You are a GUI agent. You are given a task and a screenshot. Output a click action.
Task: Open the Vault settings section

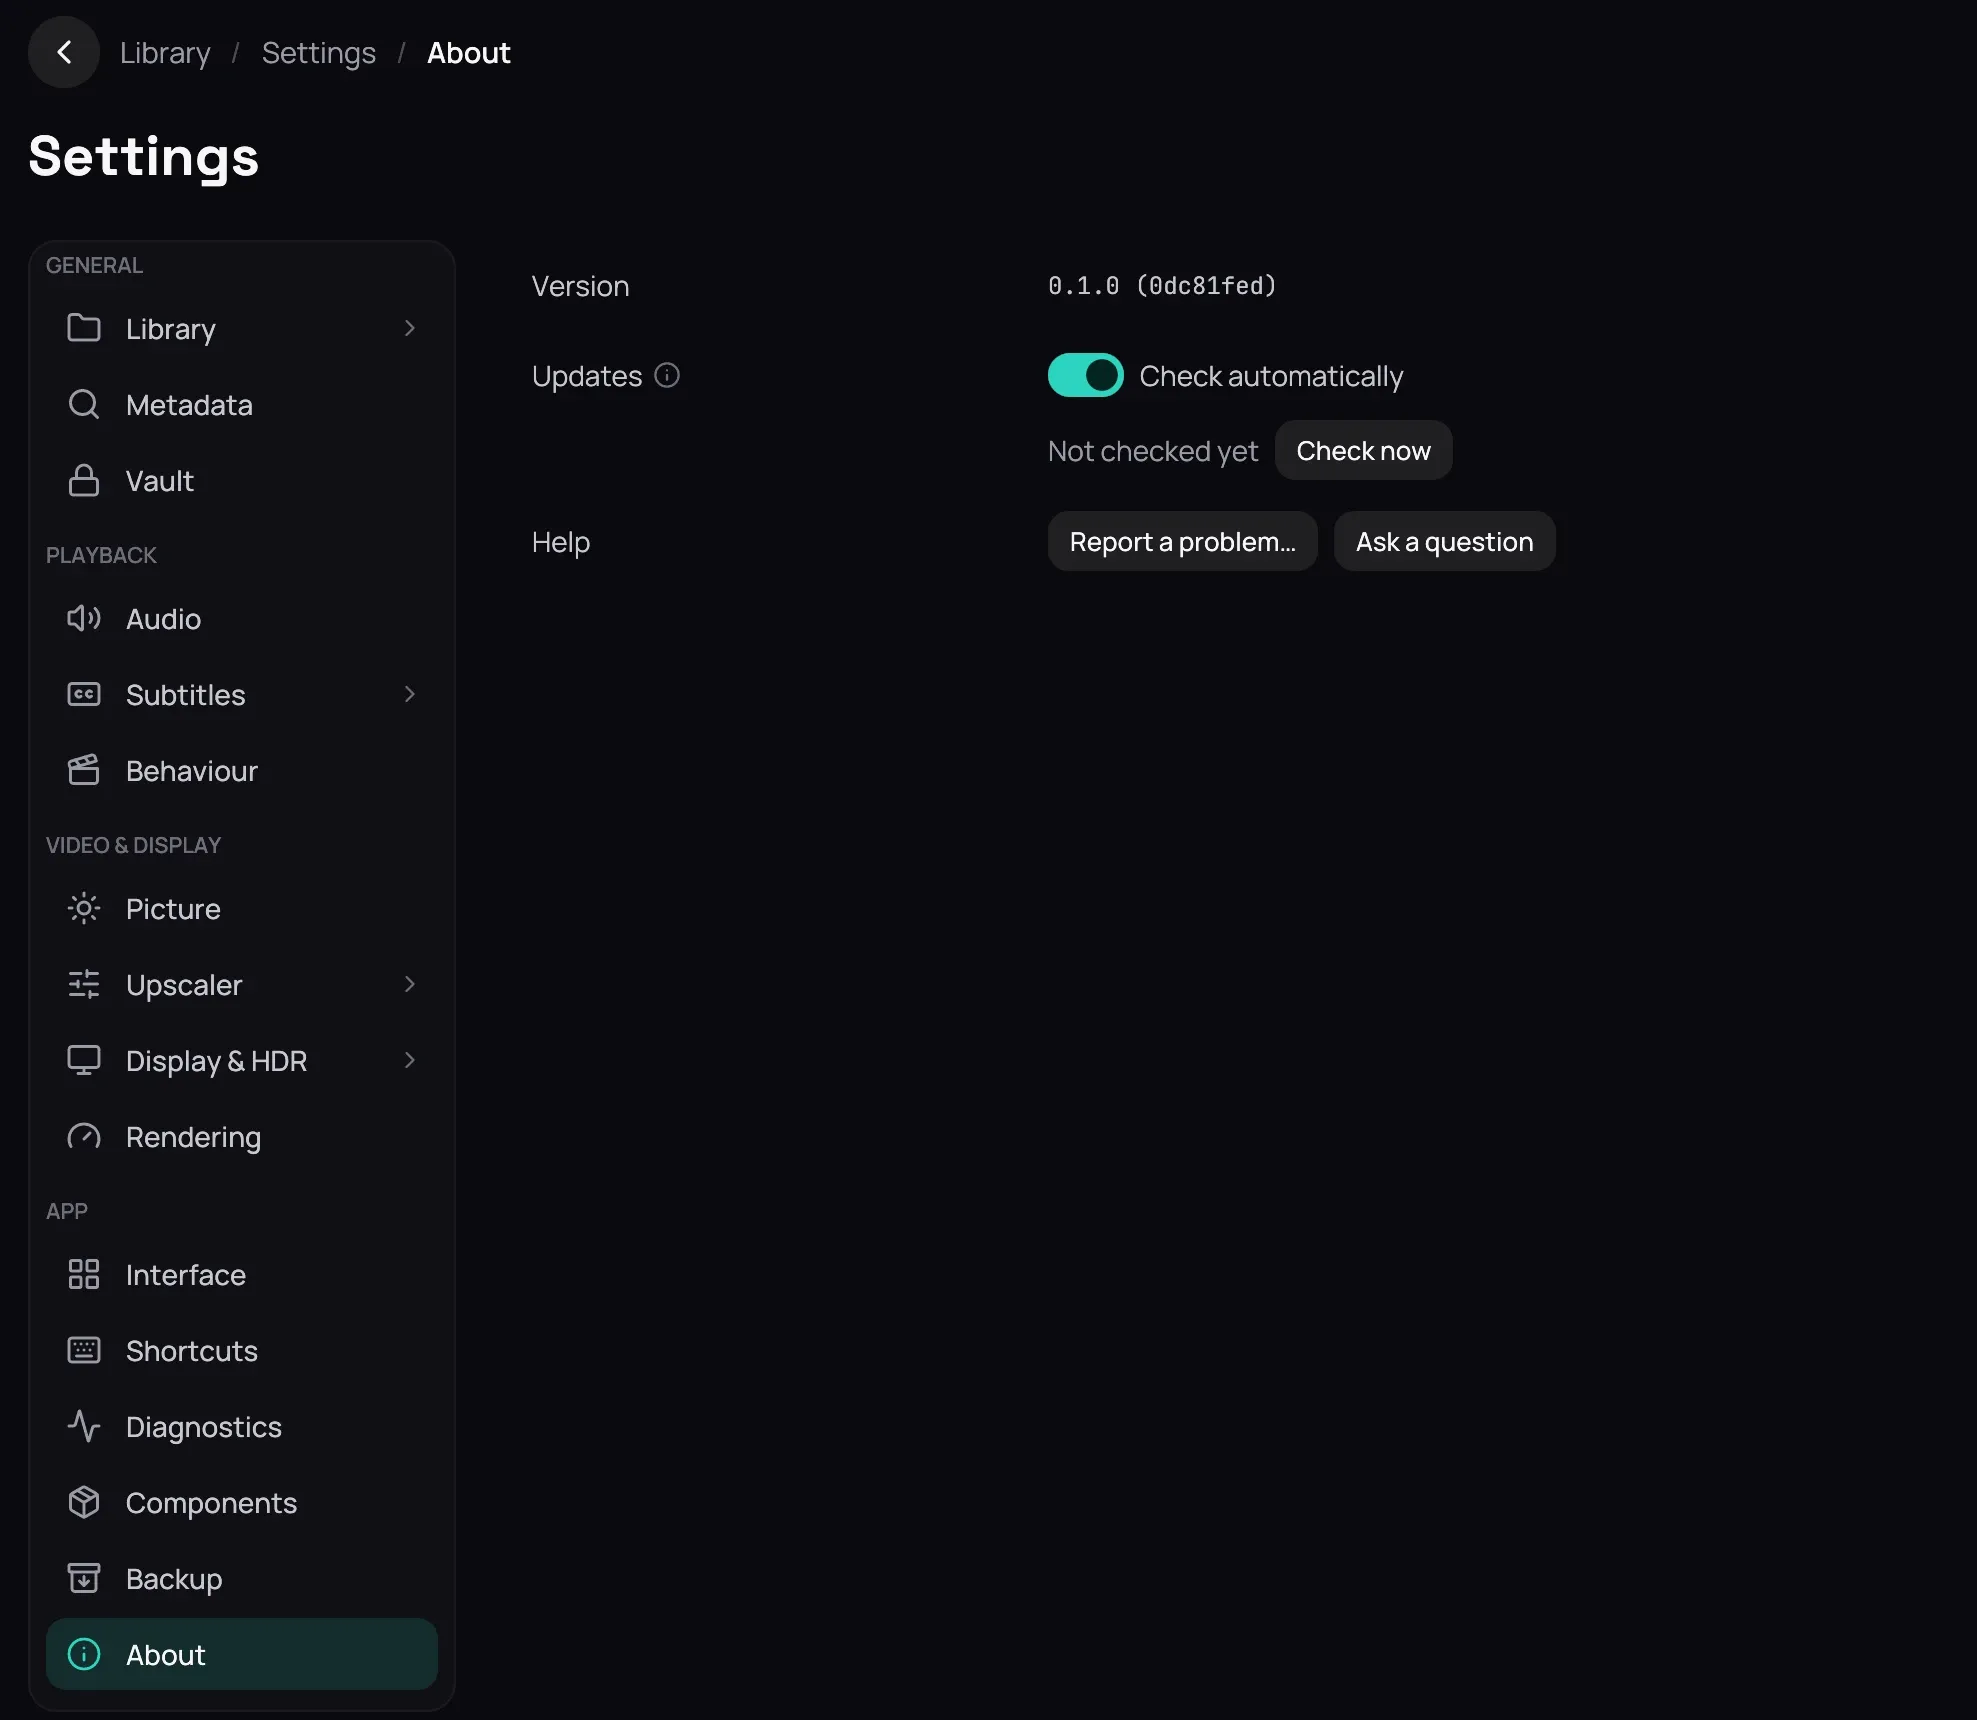(242, 480)
